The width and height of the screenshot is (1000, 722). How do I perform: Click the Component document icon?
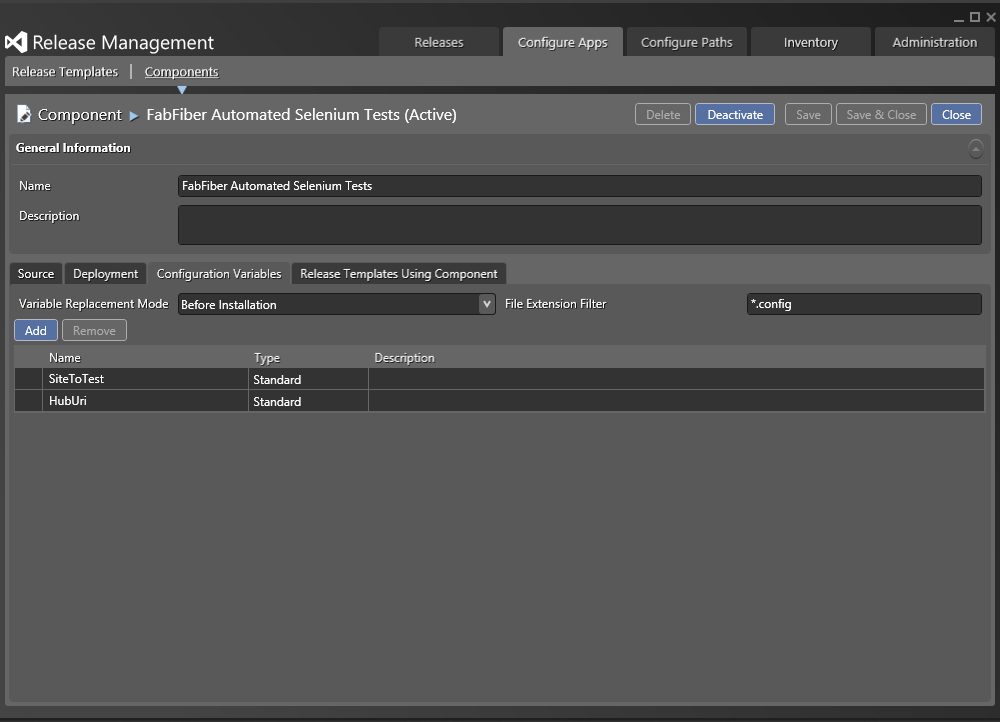(24, 114)
